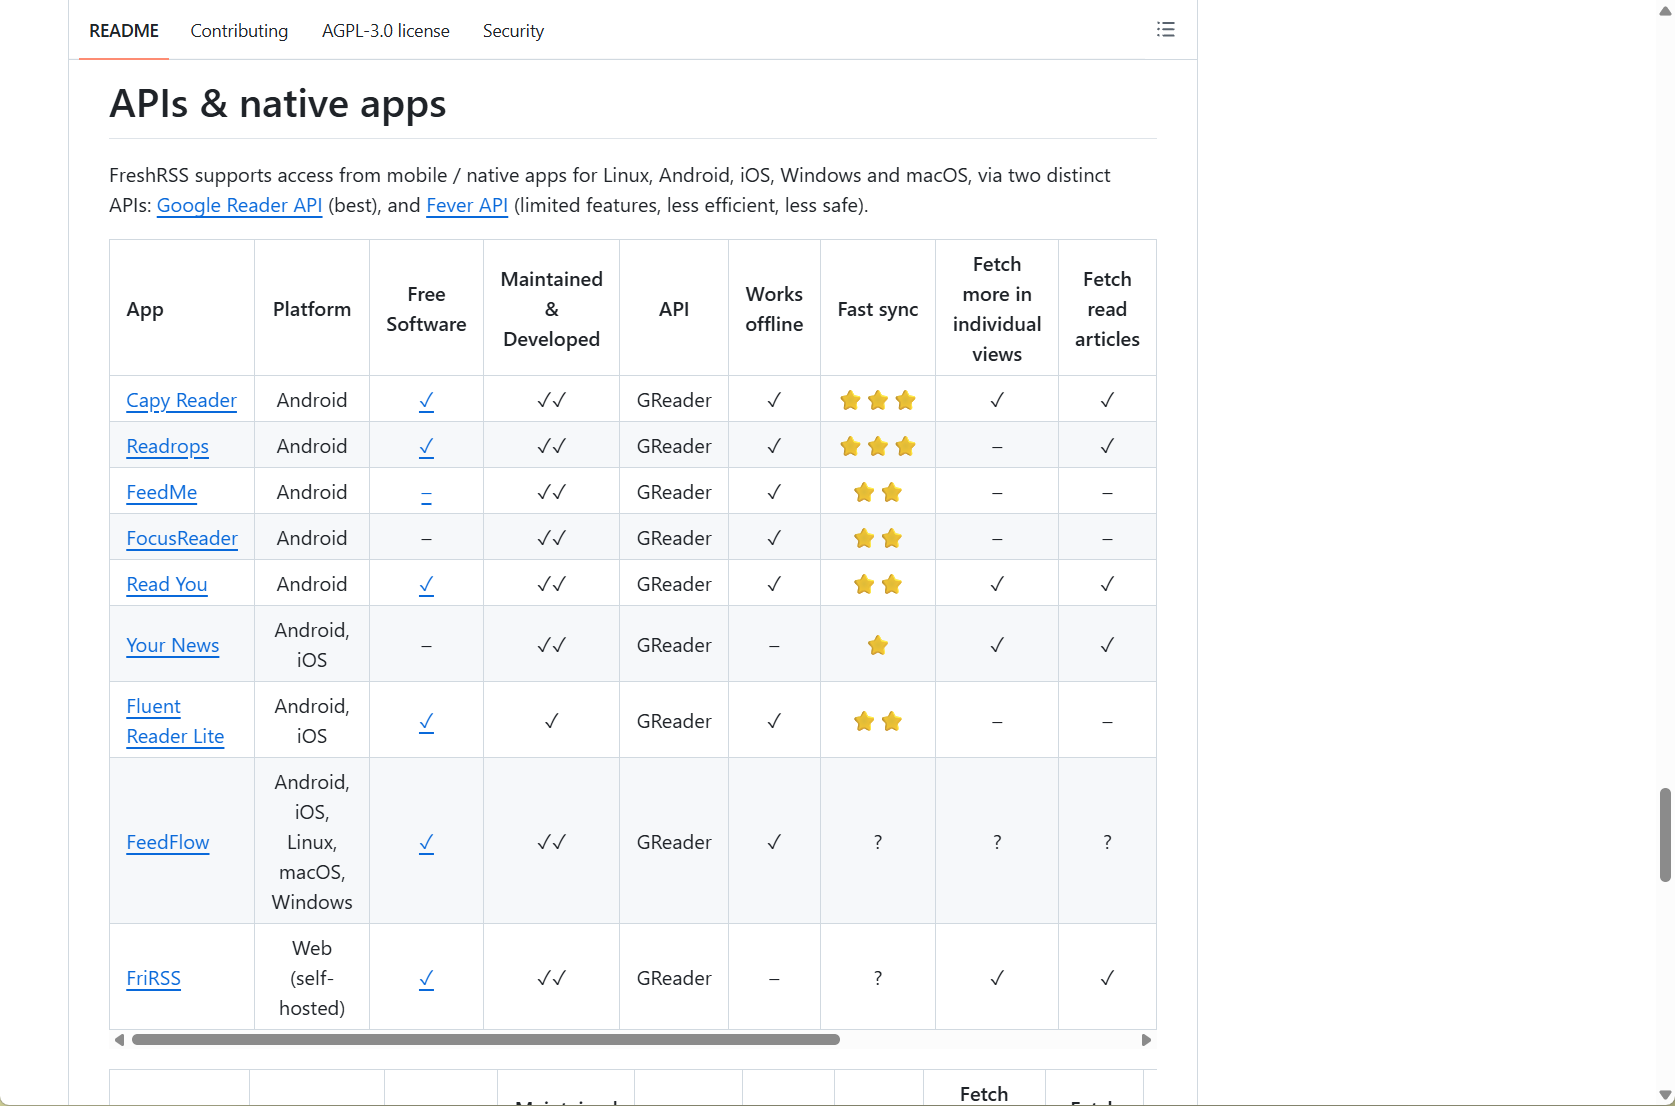
Task: Click "GReader" in the FriRSS row
Action: point(674,978)
